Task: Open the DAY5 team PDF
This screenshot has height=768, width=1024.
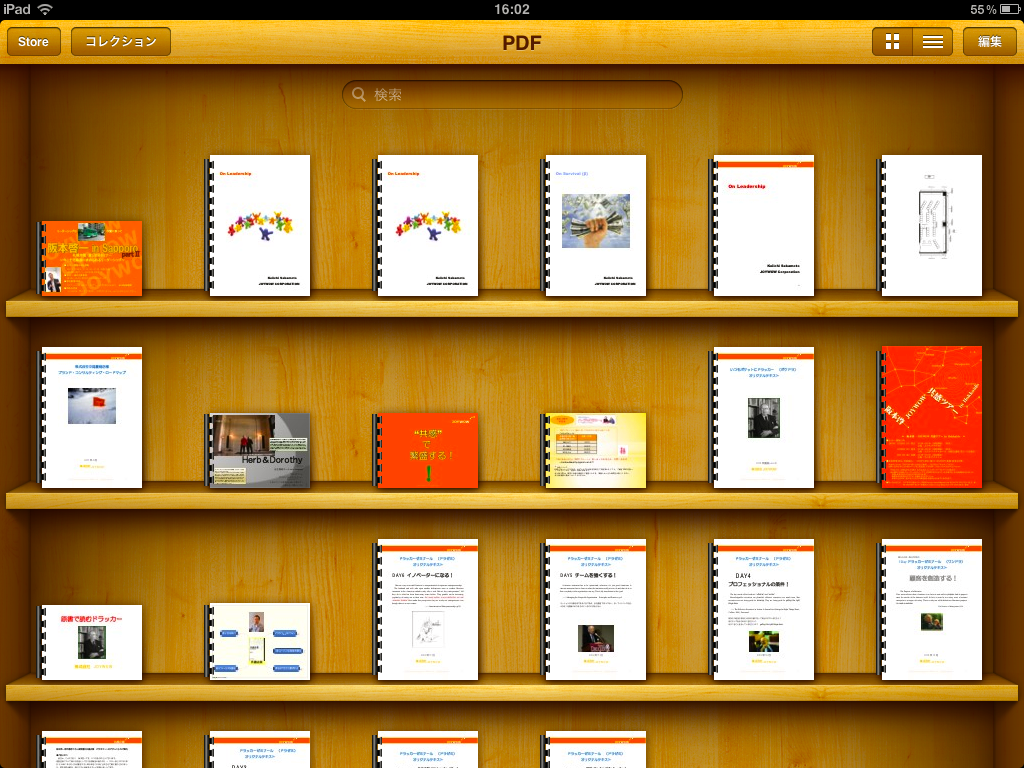Action: click(x=594, y=609)
